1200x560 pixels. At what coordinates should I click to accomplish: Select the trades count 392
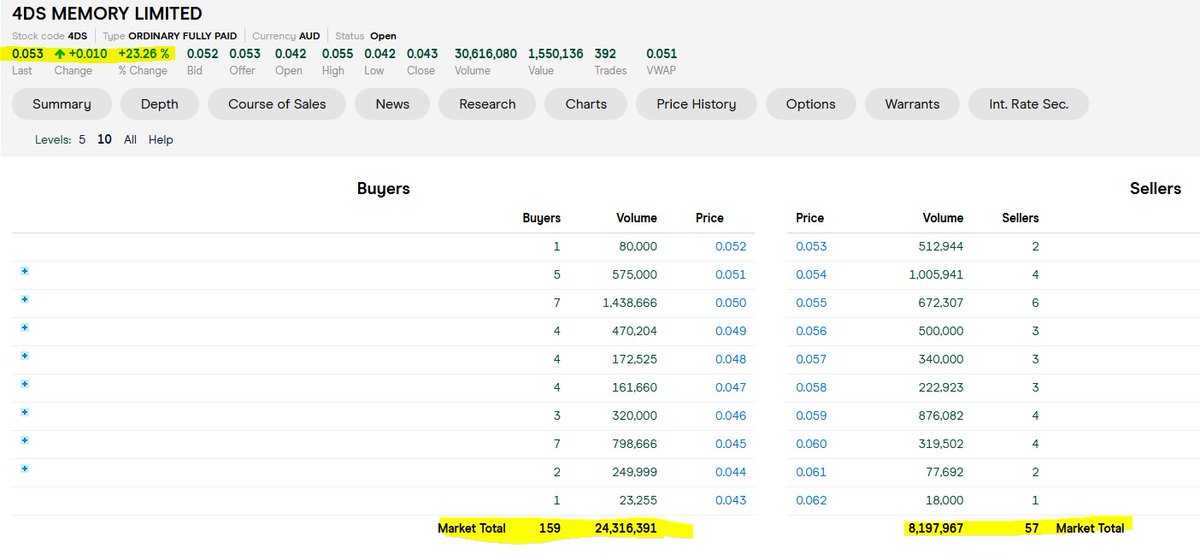pyautogui.click(x=605, y=54)
